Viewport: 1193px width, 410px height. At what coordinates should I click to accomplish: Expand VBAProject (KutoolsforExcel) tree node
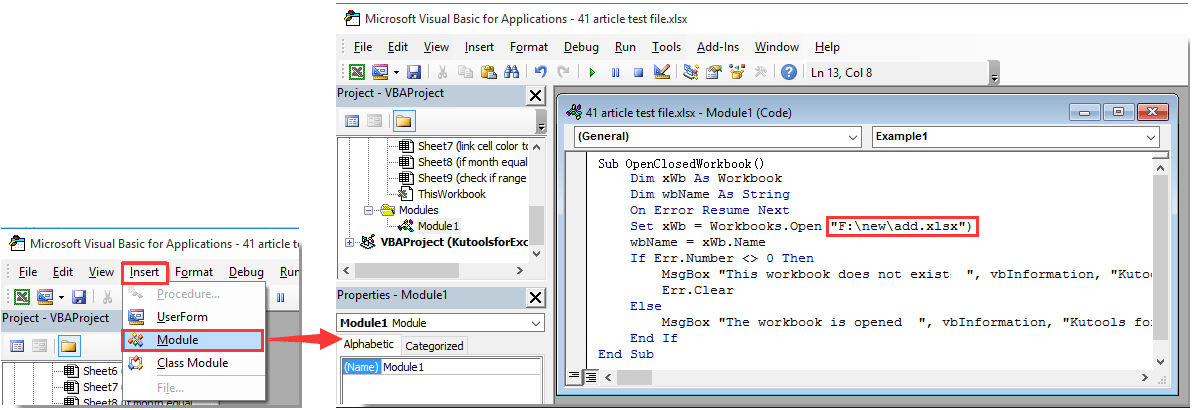coord(349,242)
